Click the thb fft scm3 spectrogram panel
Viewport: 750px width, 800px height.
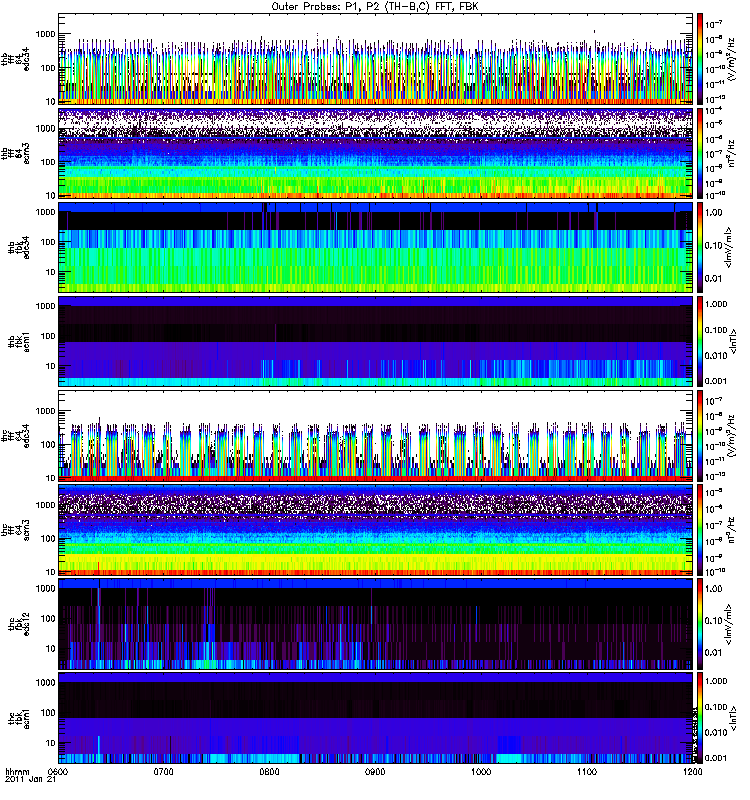tap(376, 153)
